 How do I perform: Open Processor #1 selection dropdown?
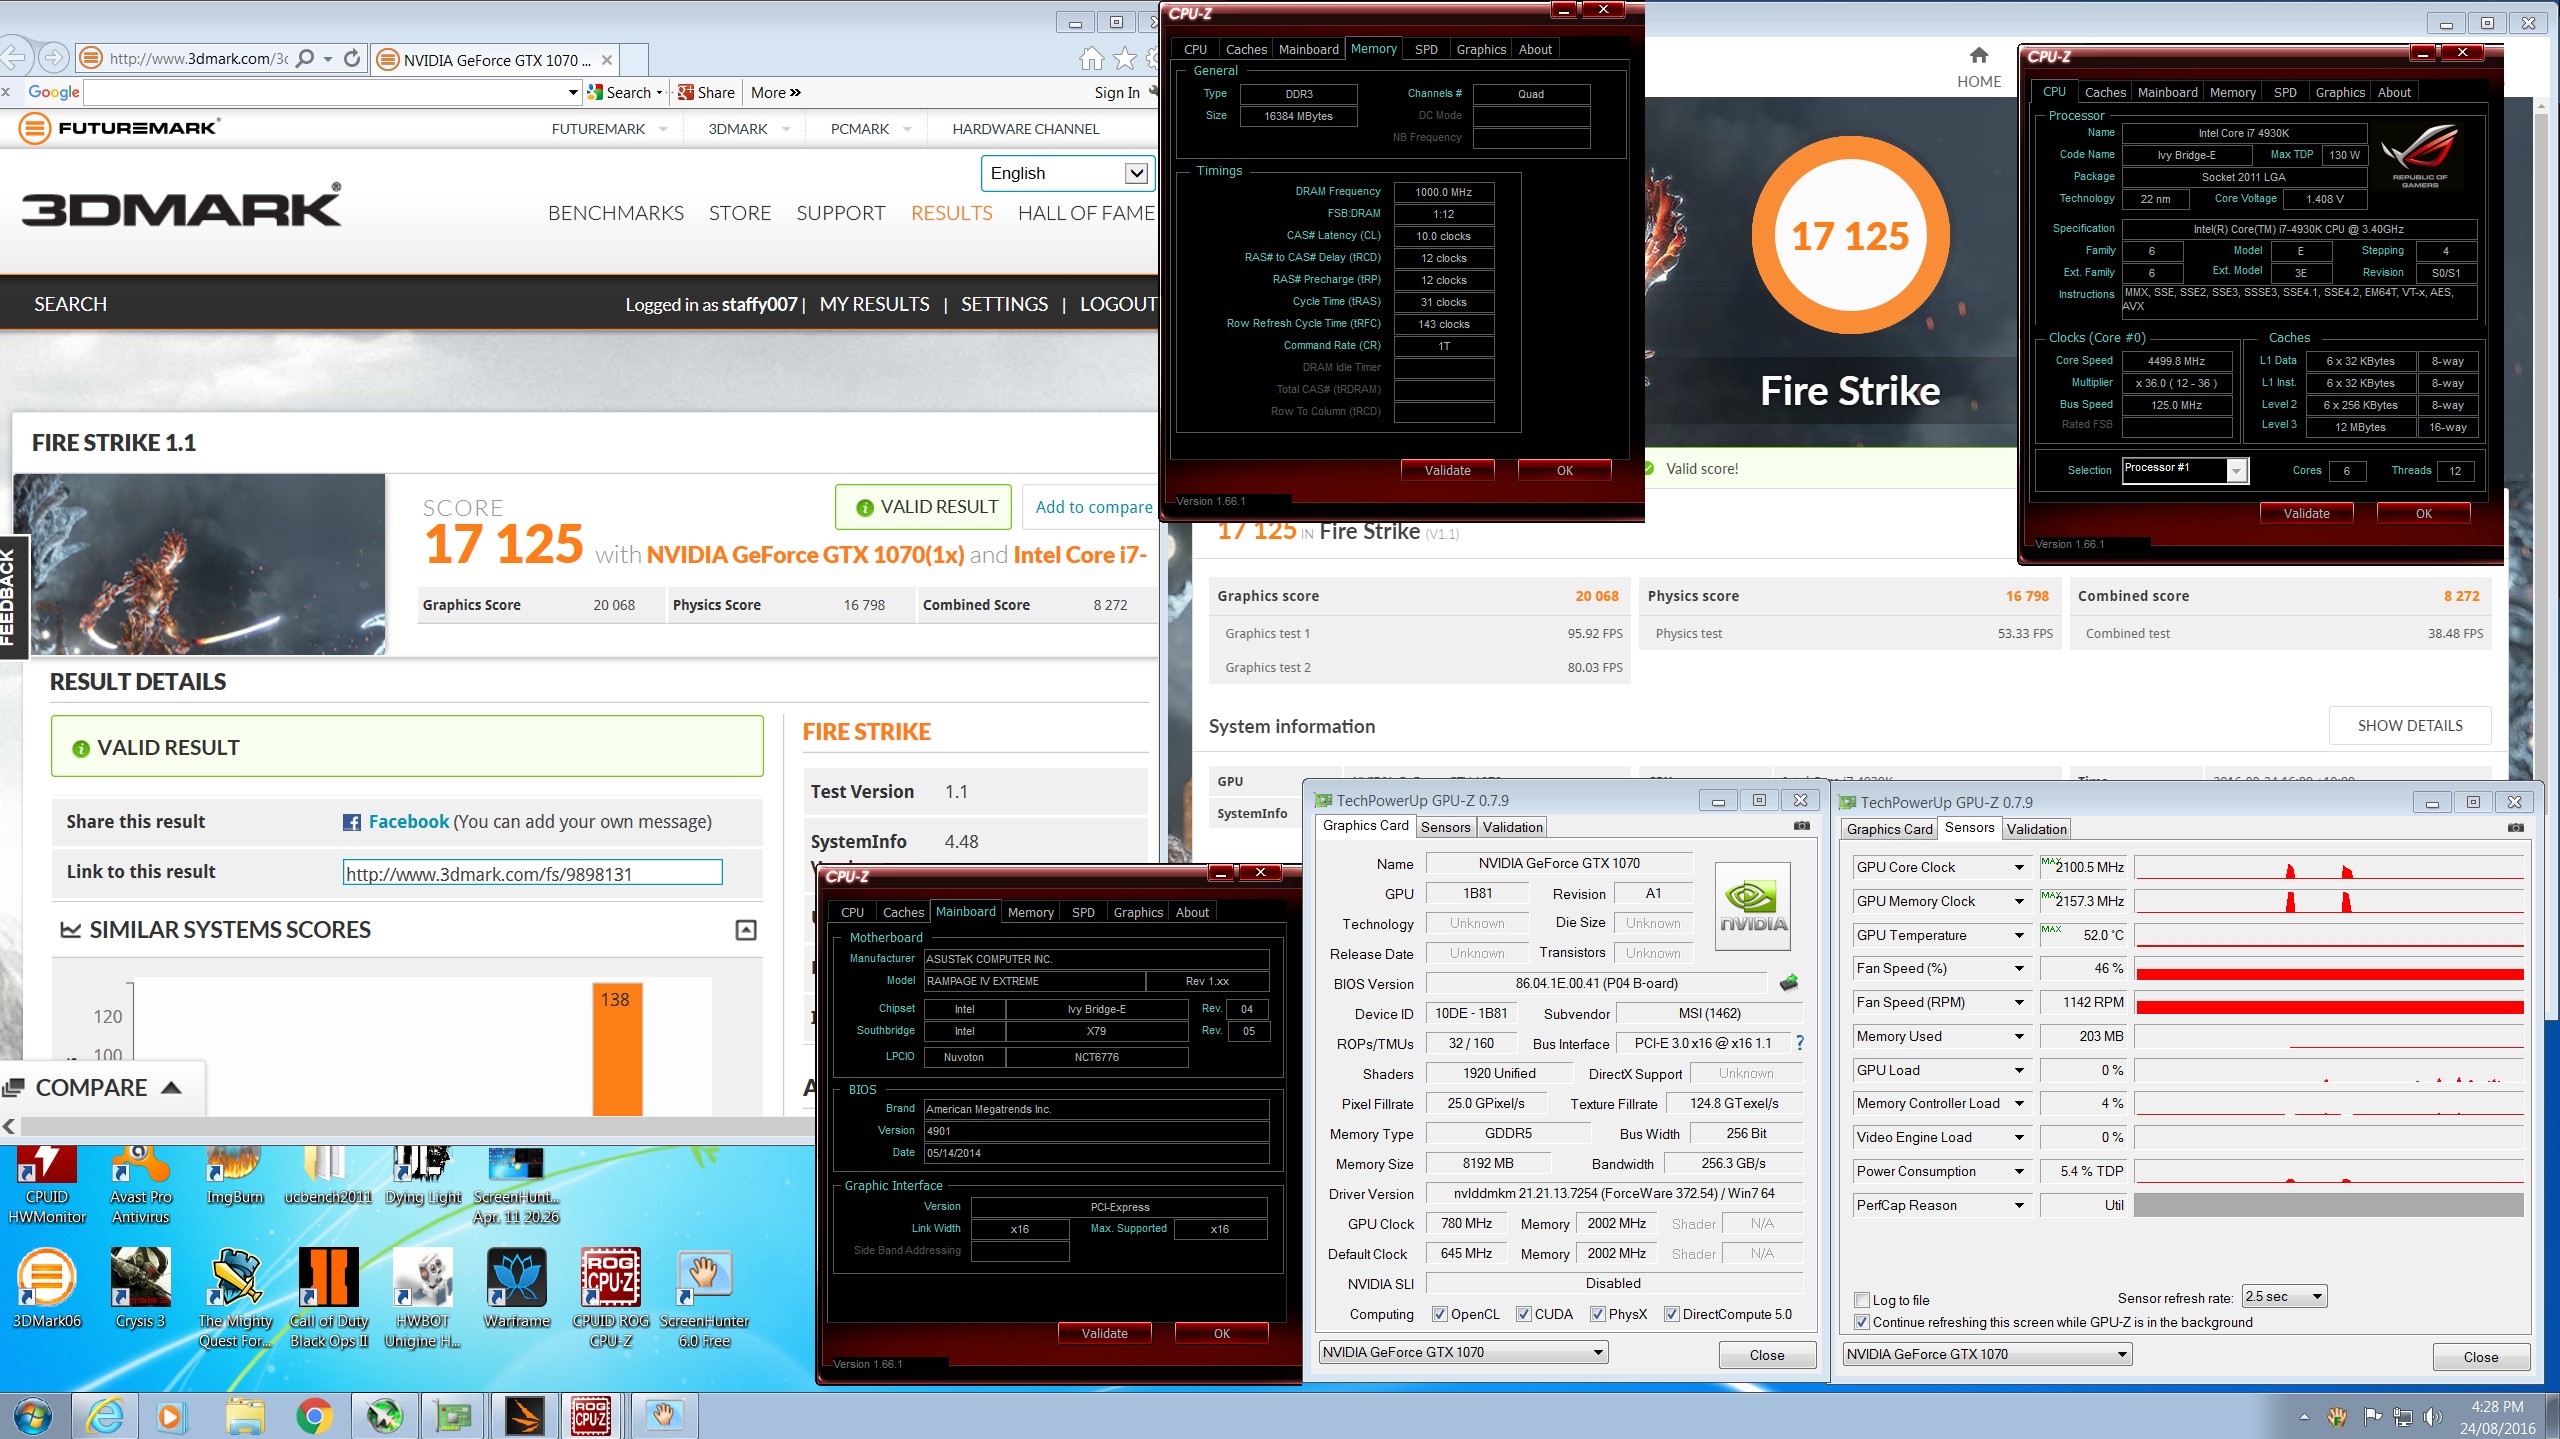point(2185,470)
